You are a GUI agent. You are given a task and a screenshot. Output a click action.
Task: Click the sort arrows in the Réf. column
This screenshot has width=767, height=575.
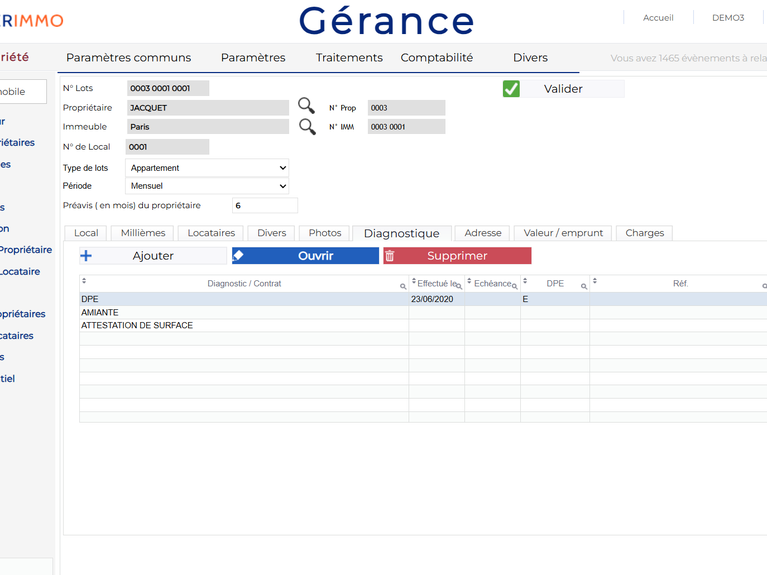(595, 282)
